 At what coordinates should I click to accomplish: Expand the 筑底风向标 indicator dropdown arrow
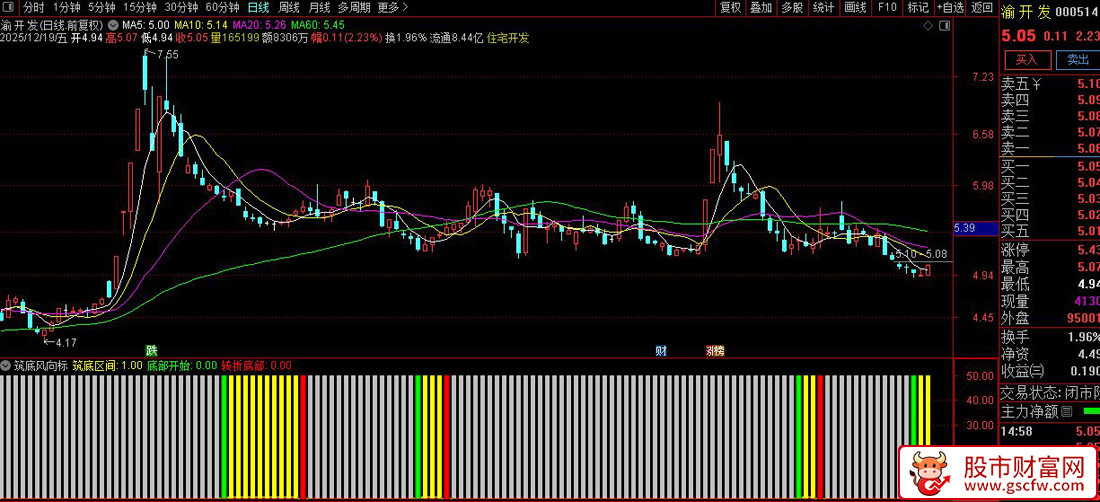[x=6, y=365]
